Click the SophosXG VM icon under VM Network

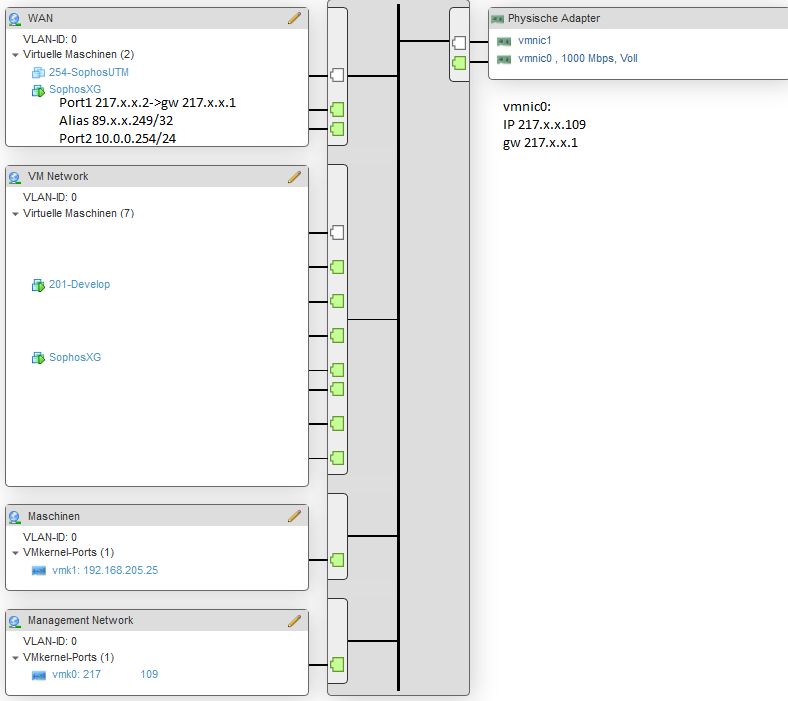(38, 358)
